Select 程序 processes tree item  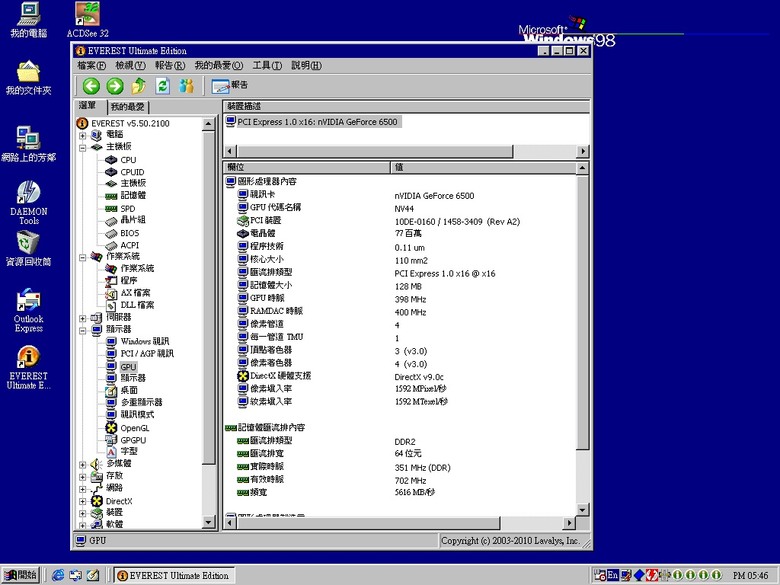coord(128,281)
